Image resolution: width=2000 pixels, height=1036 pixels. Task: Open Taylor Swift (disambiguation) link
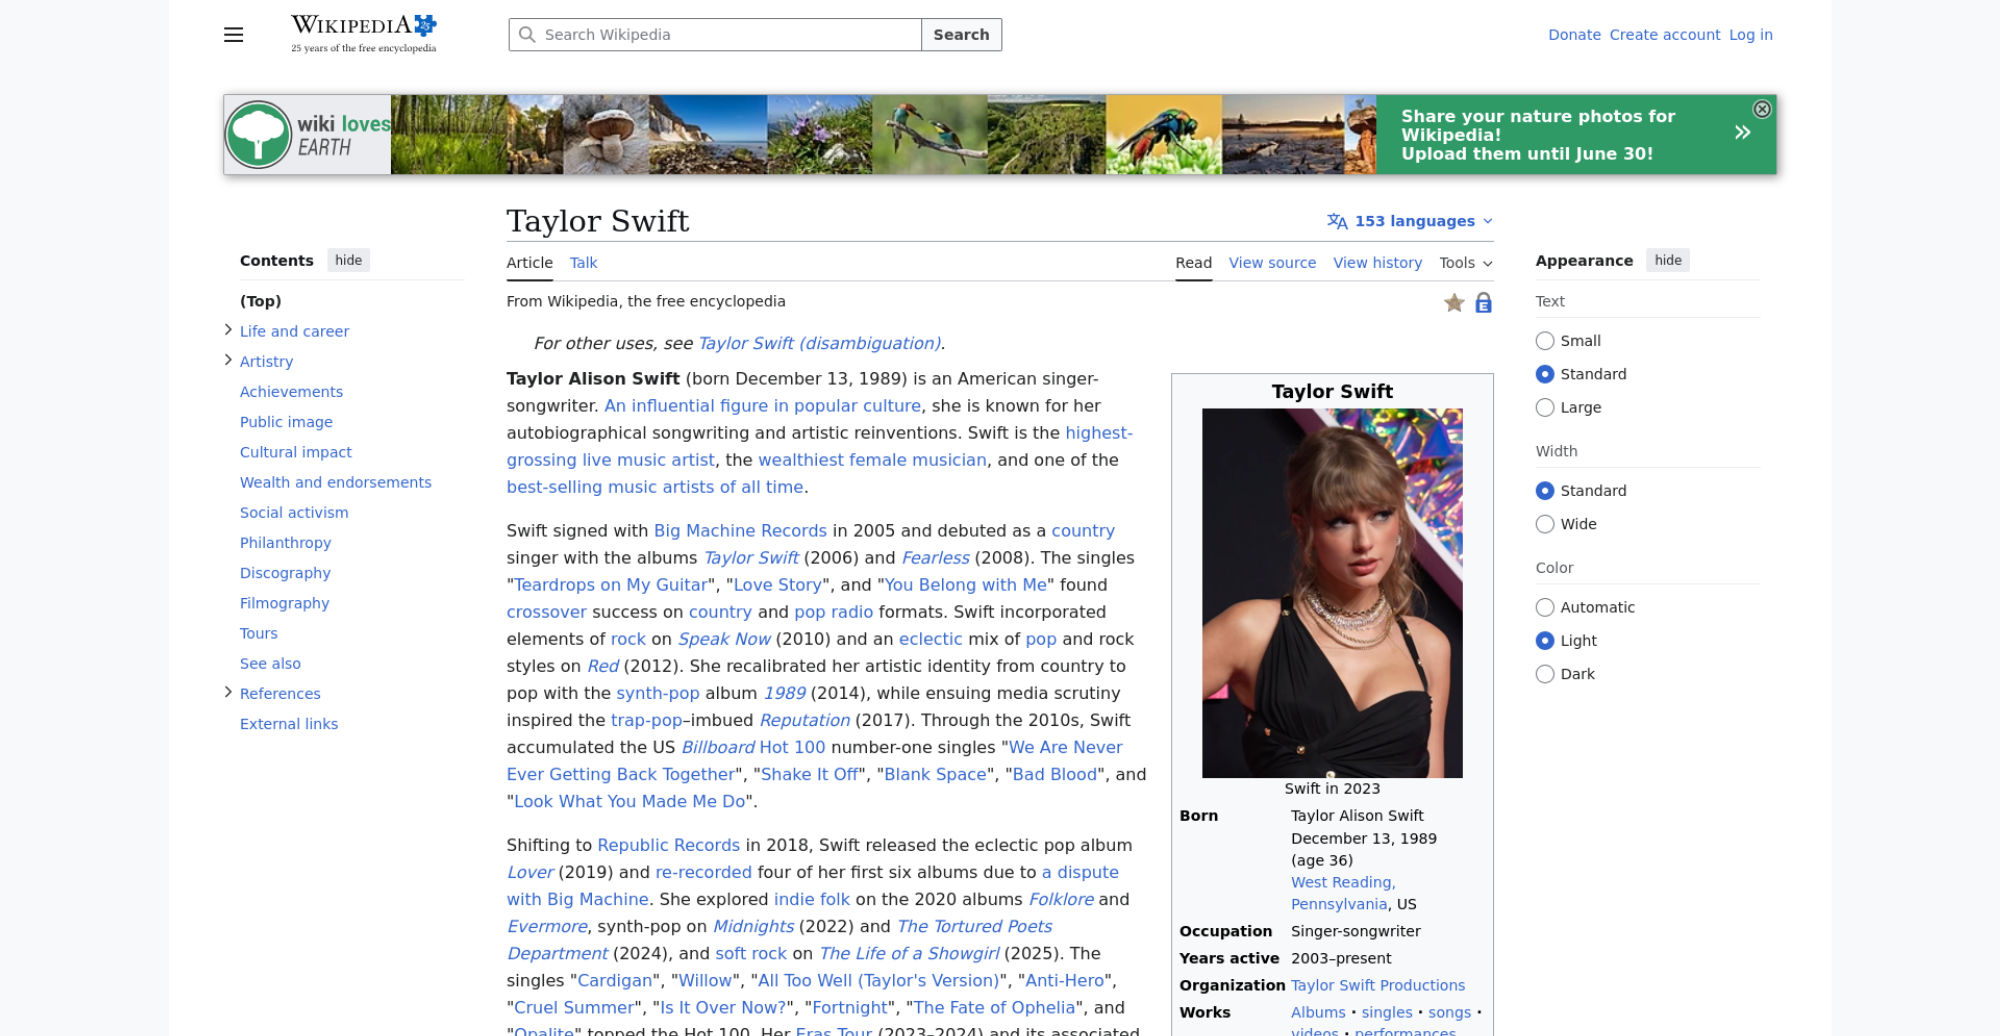coord(819,344)
